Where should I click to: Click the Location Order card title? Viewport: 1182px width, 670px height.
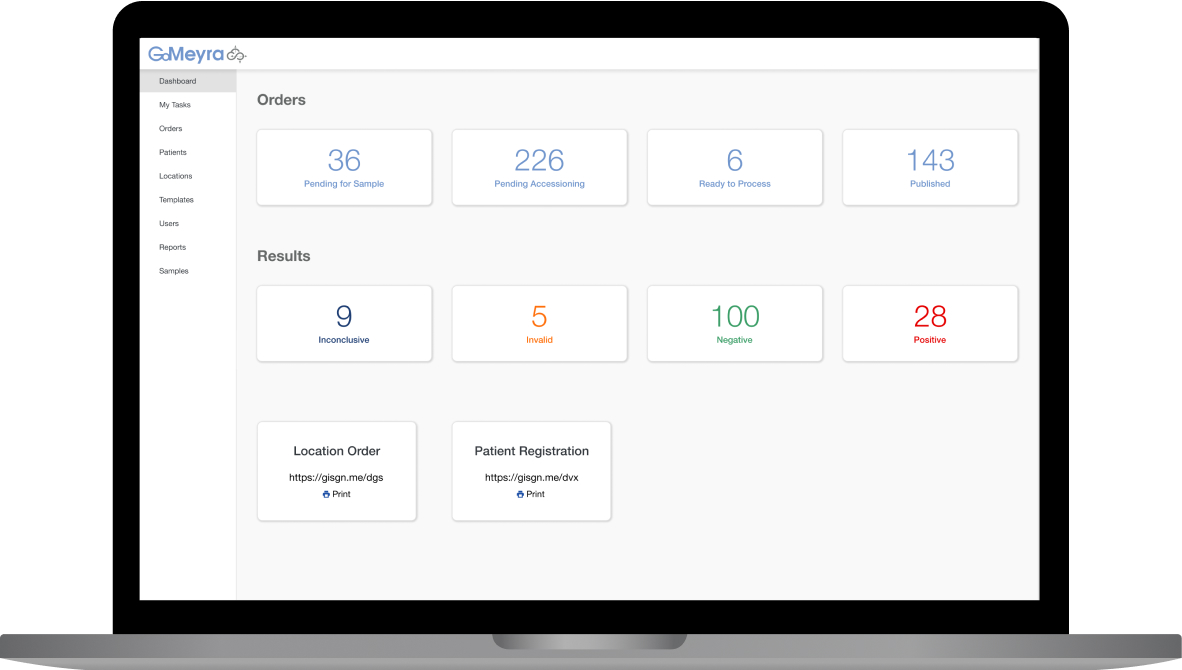pos(337,451)
